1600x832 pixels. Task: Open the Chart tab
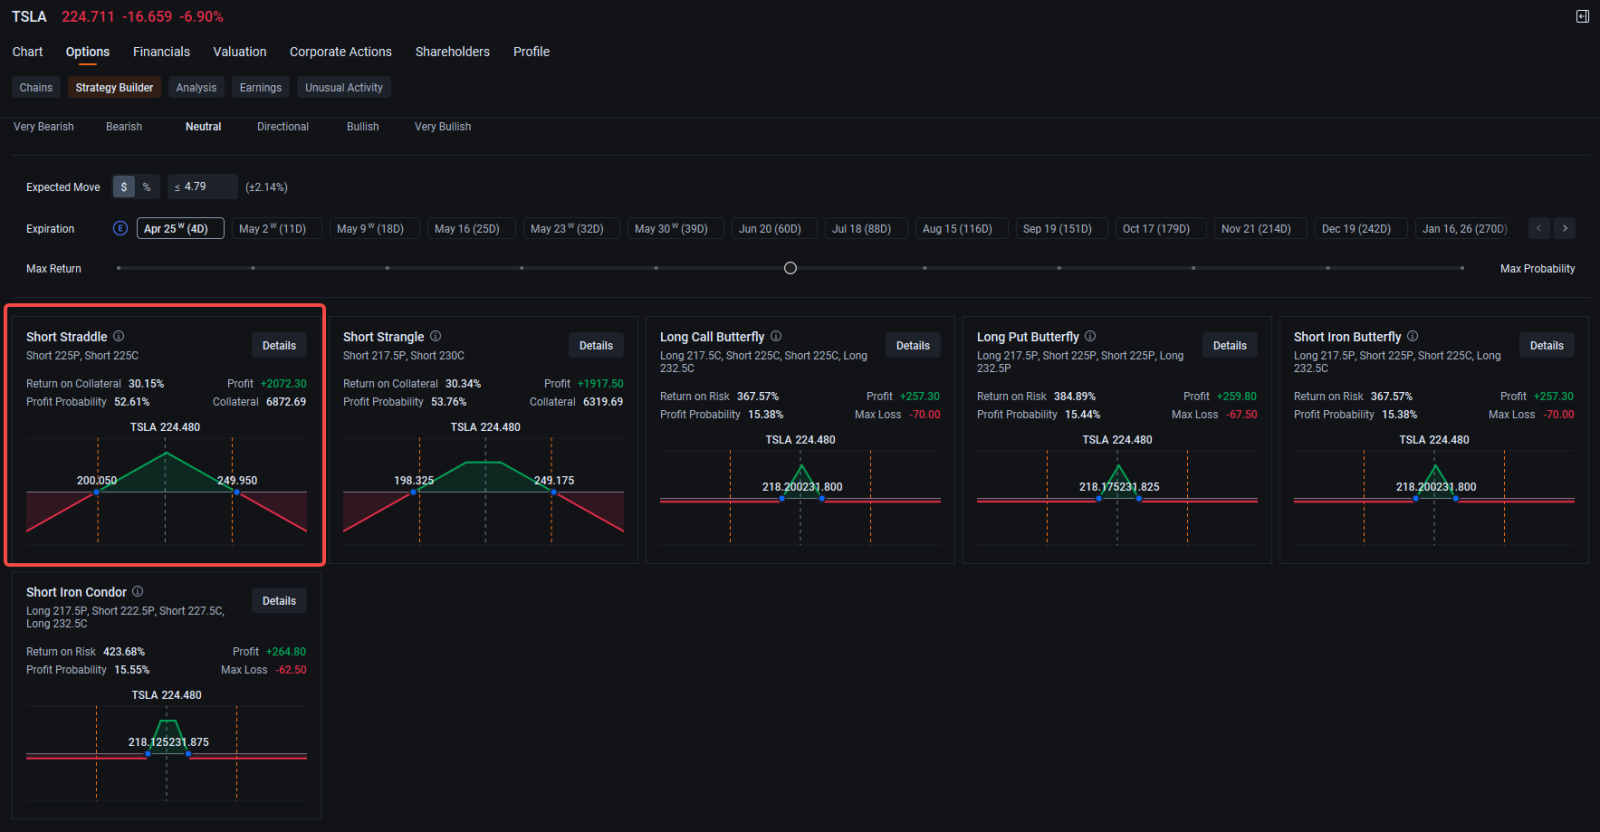[28, 52]
